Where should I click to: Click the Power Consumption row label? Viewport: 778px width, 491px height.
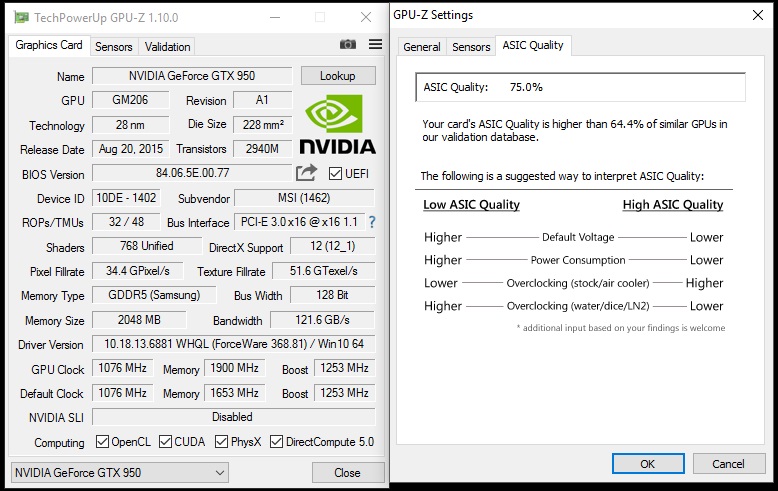pyautogui.click(x=578, y=260)
